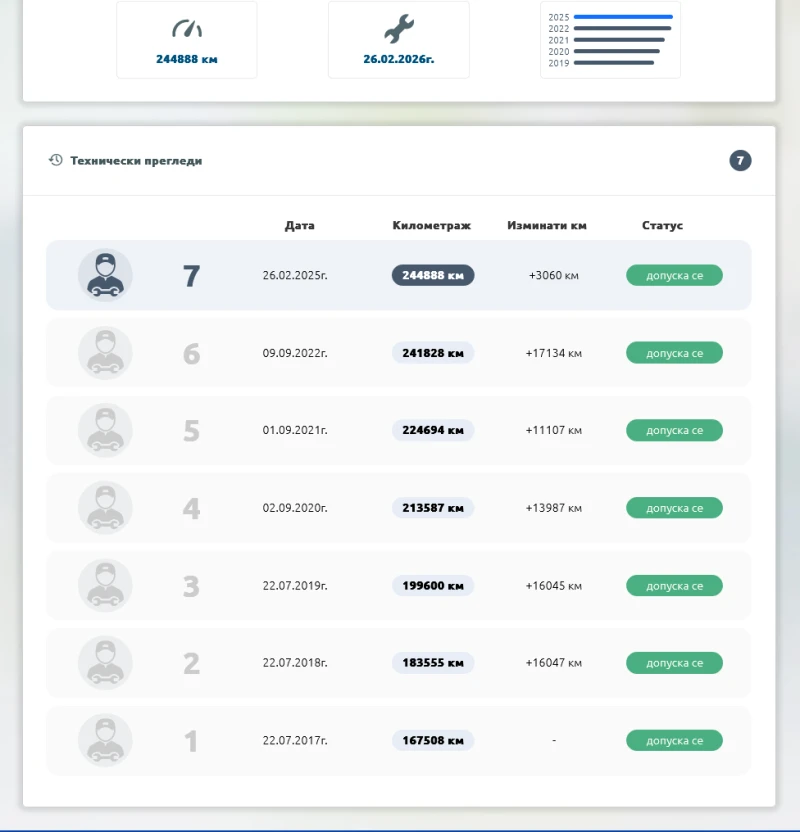Image resolution: width=800 pixels, height=832 pixels.
Task: Open the yearly bar chart thumbnail 2019-2025
Action: coord(610,40)
